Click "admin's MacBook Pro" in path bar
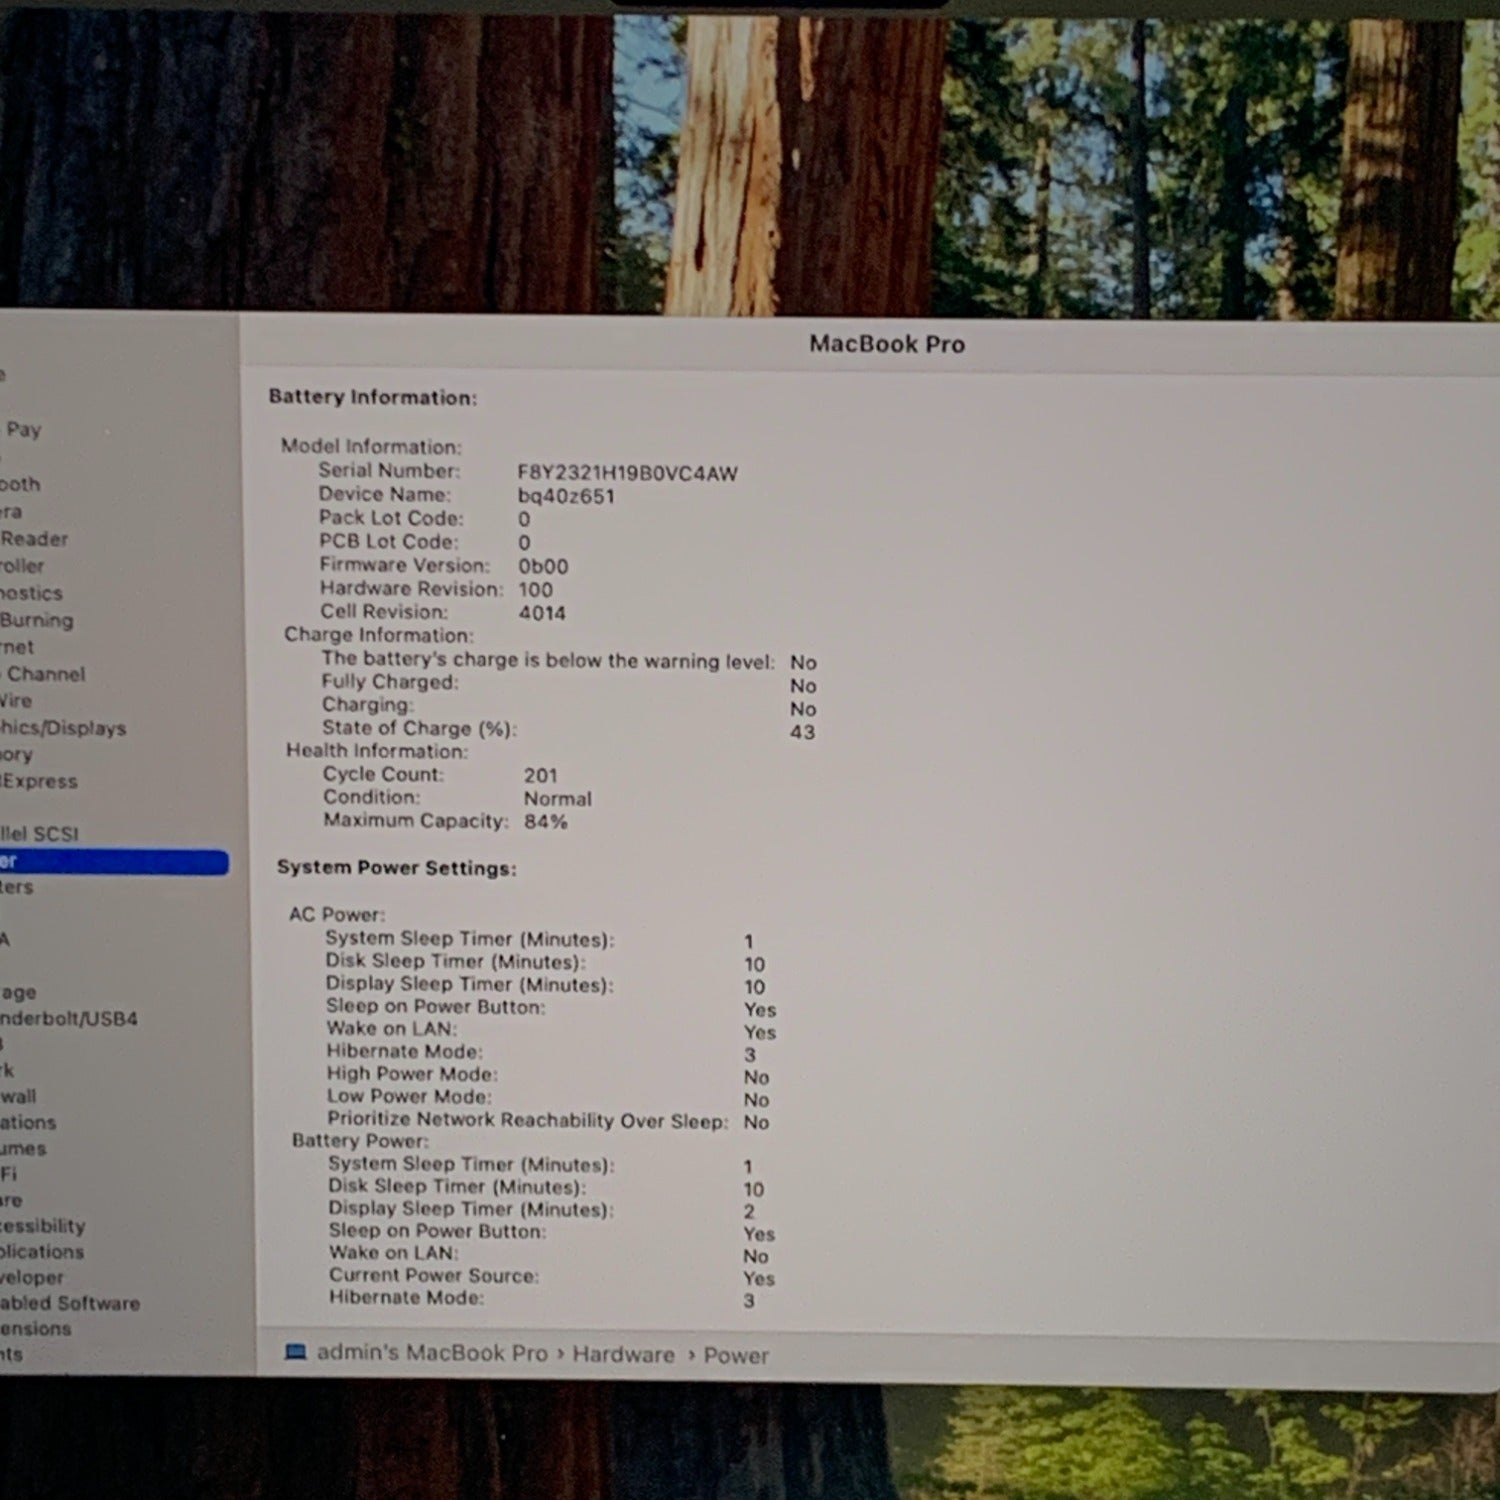 click(432, 1353)
